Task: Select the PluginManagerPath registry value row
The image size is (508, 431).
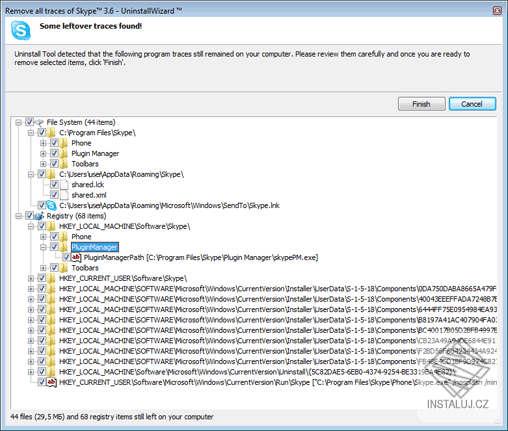Action: [201, 257]
